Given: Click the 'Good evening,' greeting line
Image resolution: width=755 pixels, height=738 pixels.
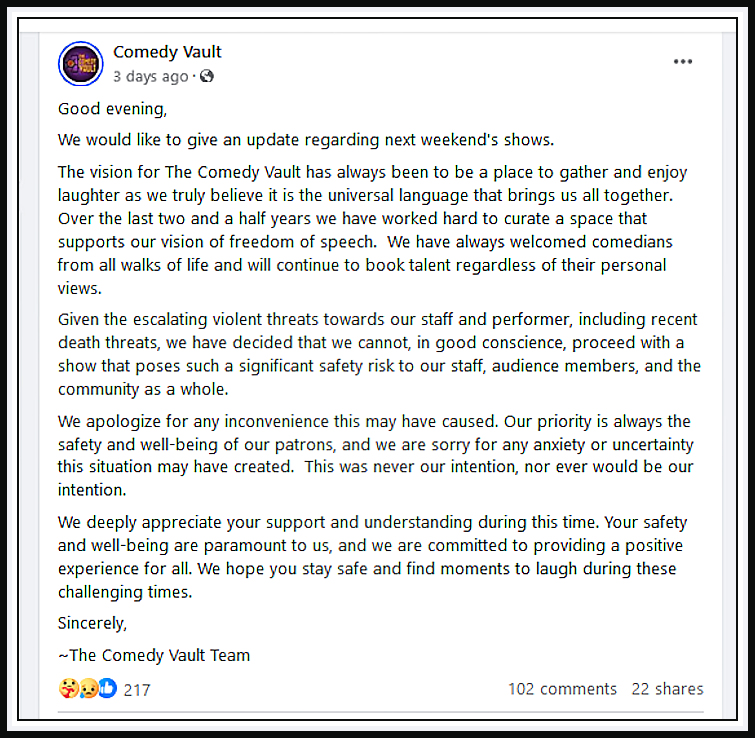Looking at the screenshot, I should coord(113,109).
